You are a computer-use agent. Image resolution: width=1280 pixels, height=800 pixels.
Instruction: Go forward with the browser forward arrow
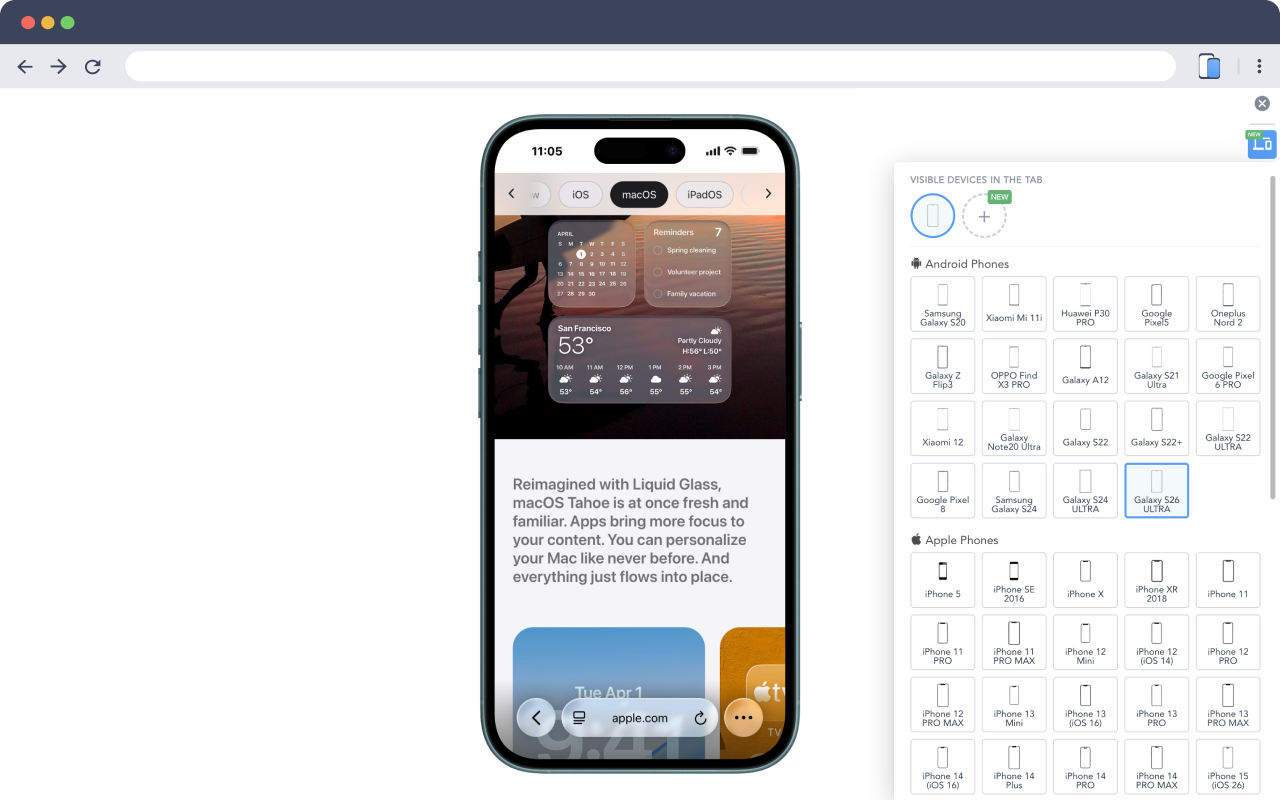tap(59, 67)
